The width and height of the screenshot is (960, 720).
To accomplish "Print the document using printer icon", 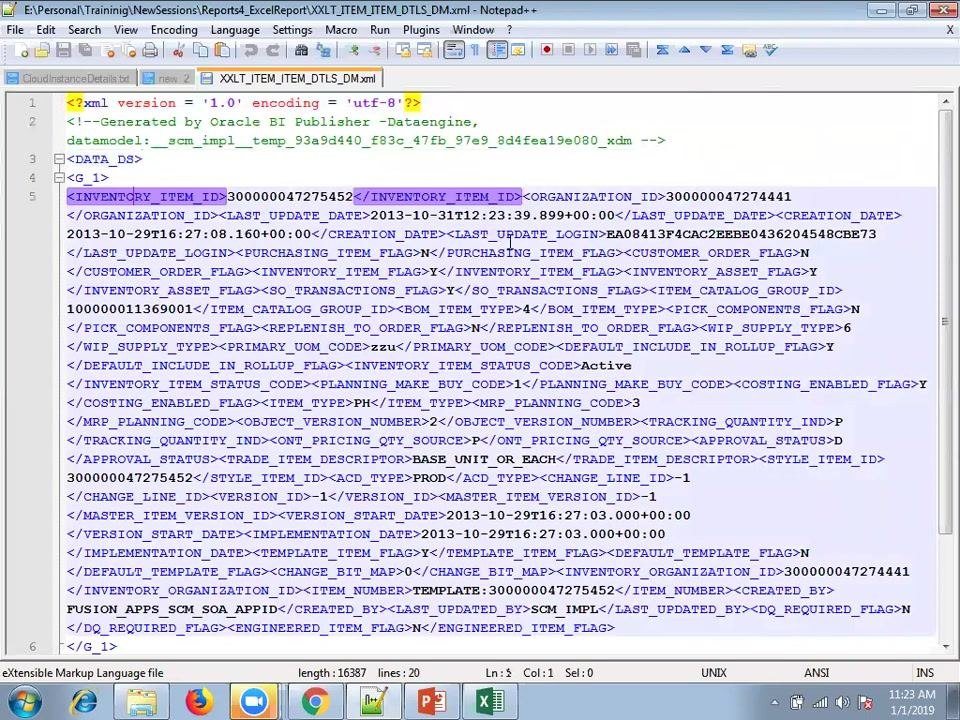I will click(150, 51).
